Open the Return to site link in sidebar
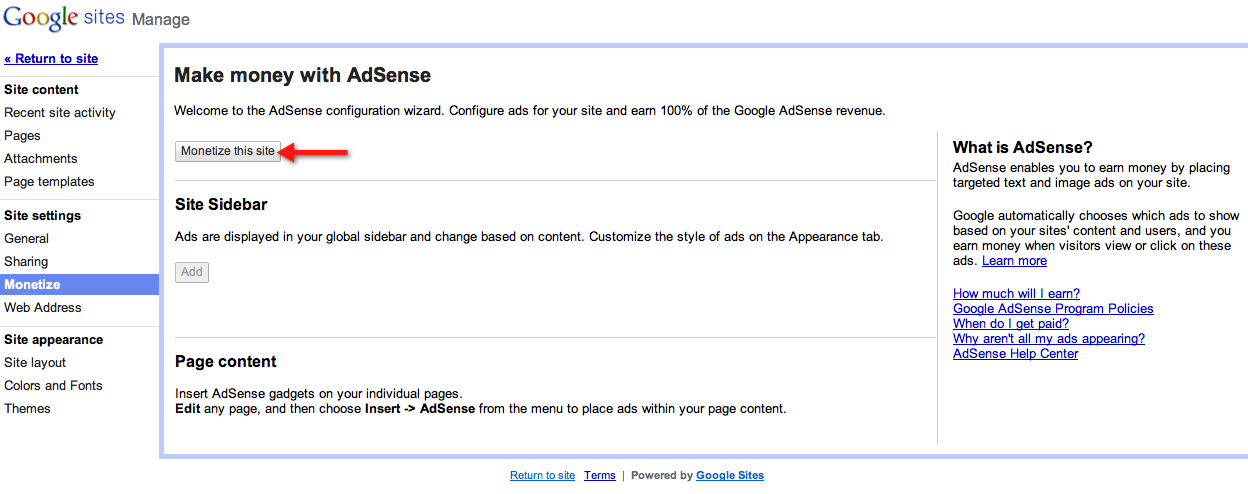1248x494 pixels. coord(51,59)
